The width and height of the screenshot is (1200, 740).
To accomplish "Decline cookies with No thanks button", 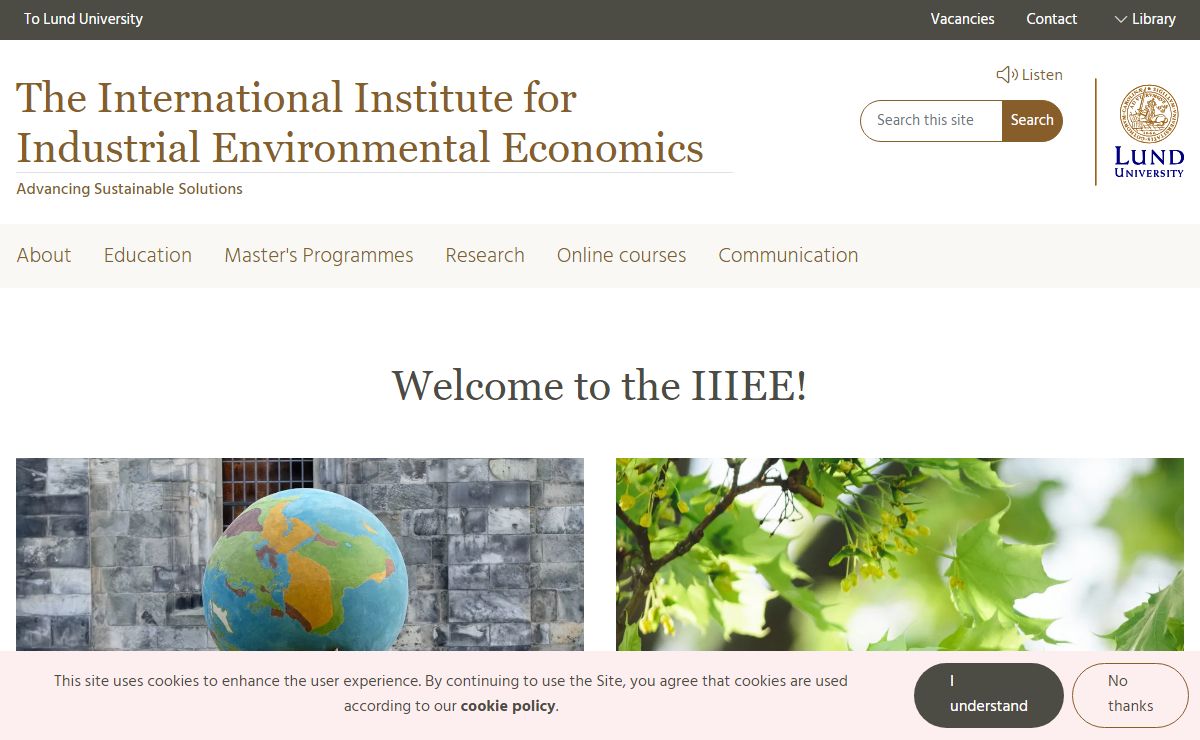I will pyautogui.click(x=1130, y=694).
